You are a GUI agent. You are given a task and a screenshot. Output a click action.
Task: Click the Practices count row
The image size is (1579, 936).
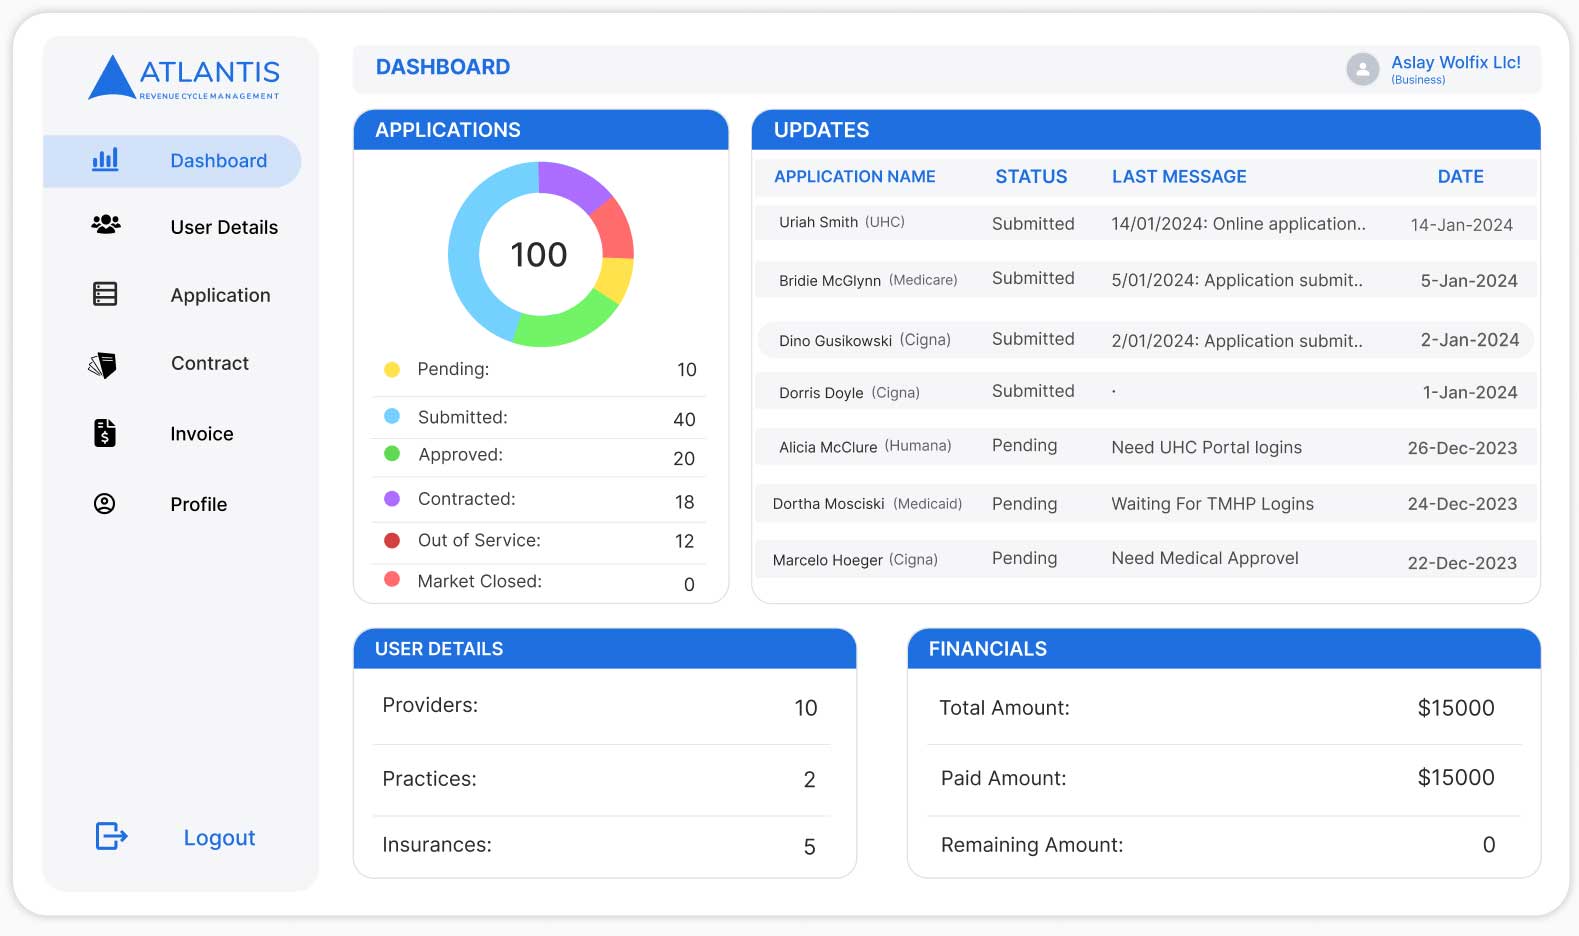coord(600,780)
